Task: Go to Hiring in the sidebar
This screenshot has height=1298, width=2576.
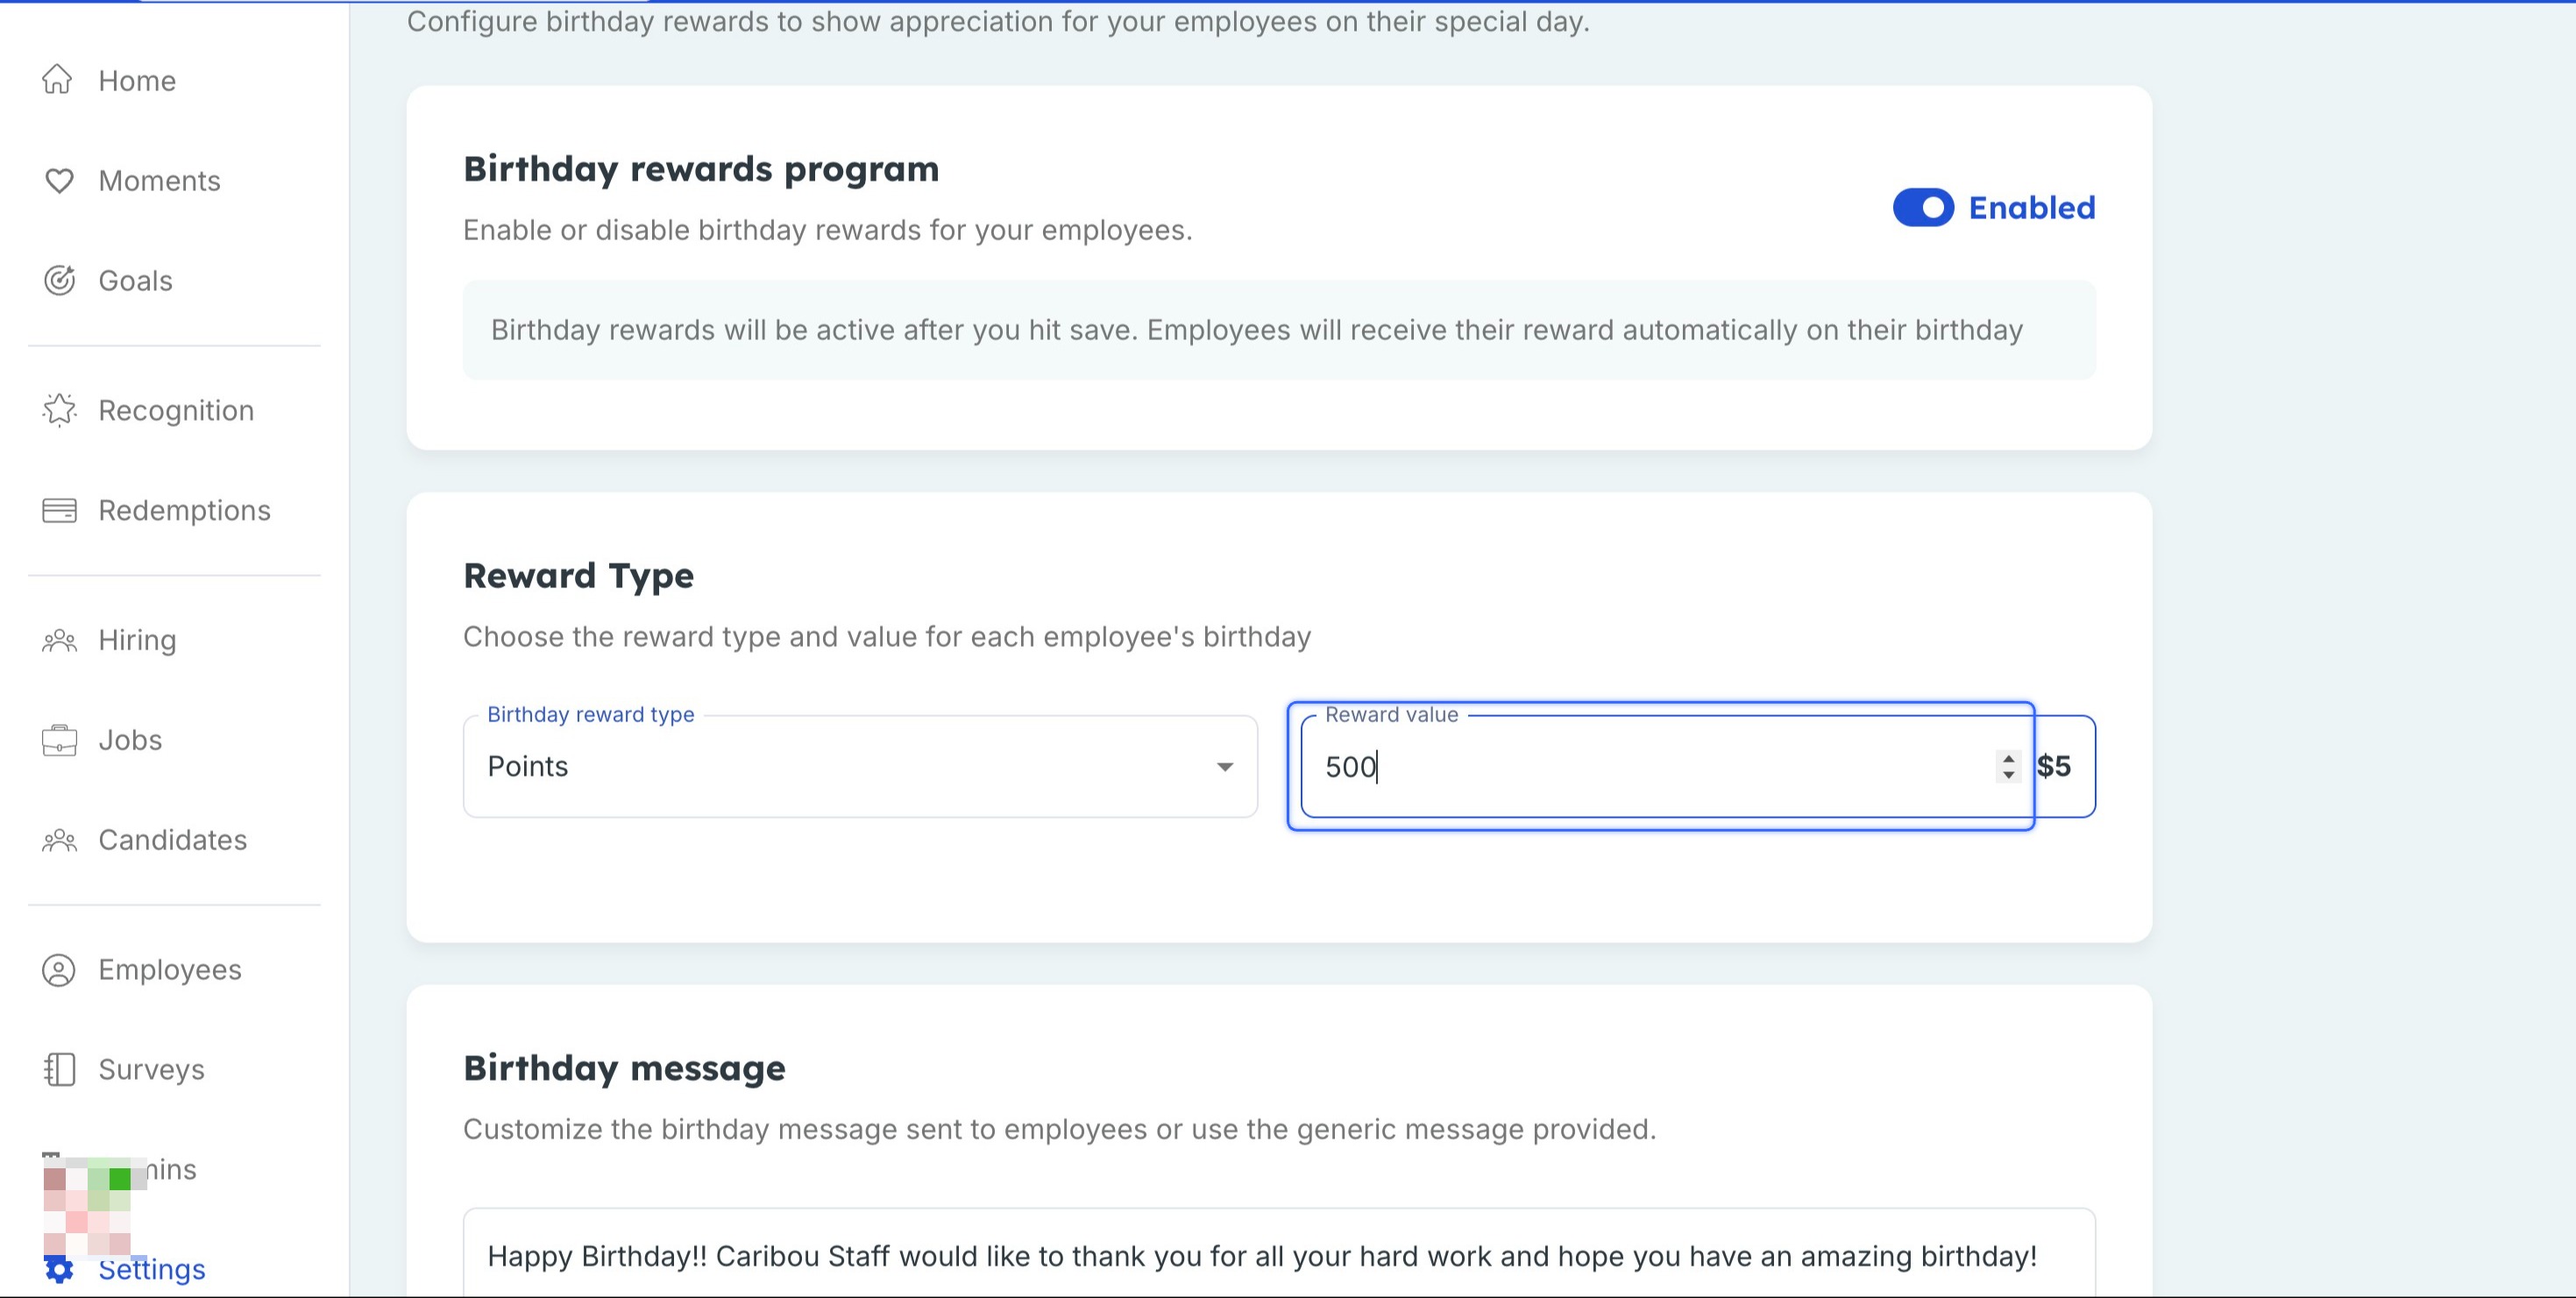Action: point(137,640)
